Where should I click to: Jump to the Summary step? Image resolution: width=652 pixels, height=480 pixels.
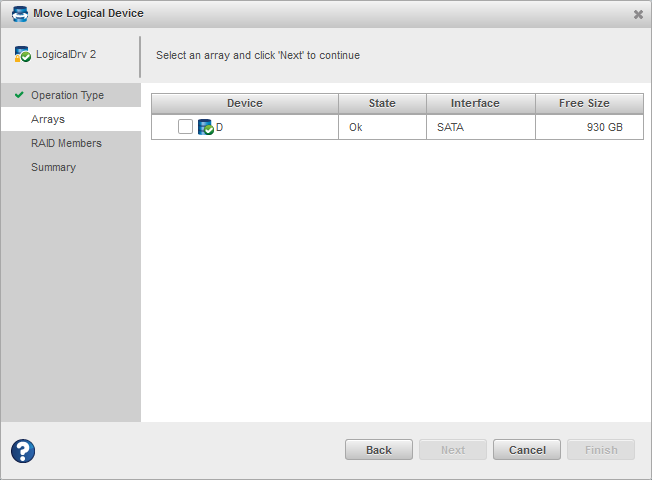pos(53,167)
